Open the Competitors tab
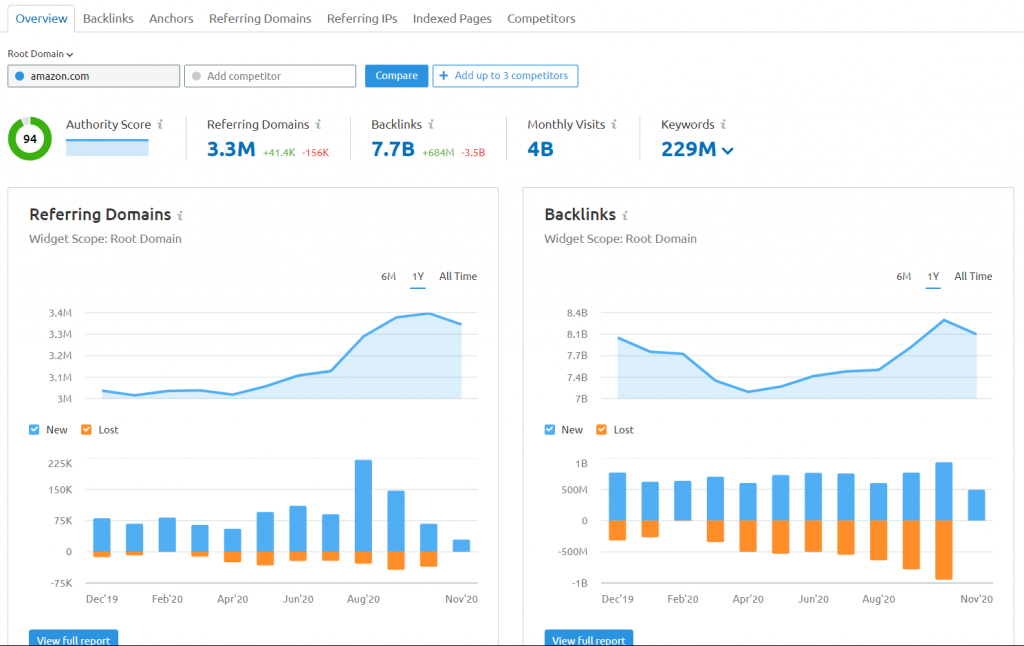 point(541,18)
